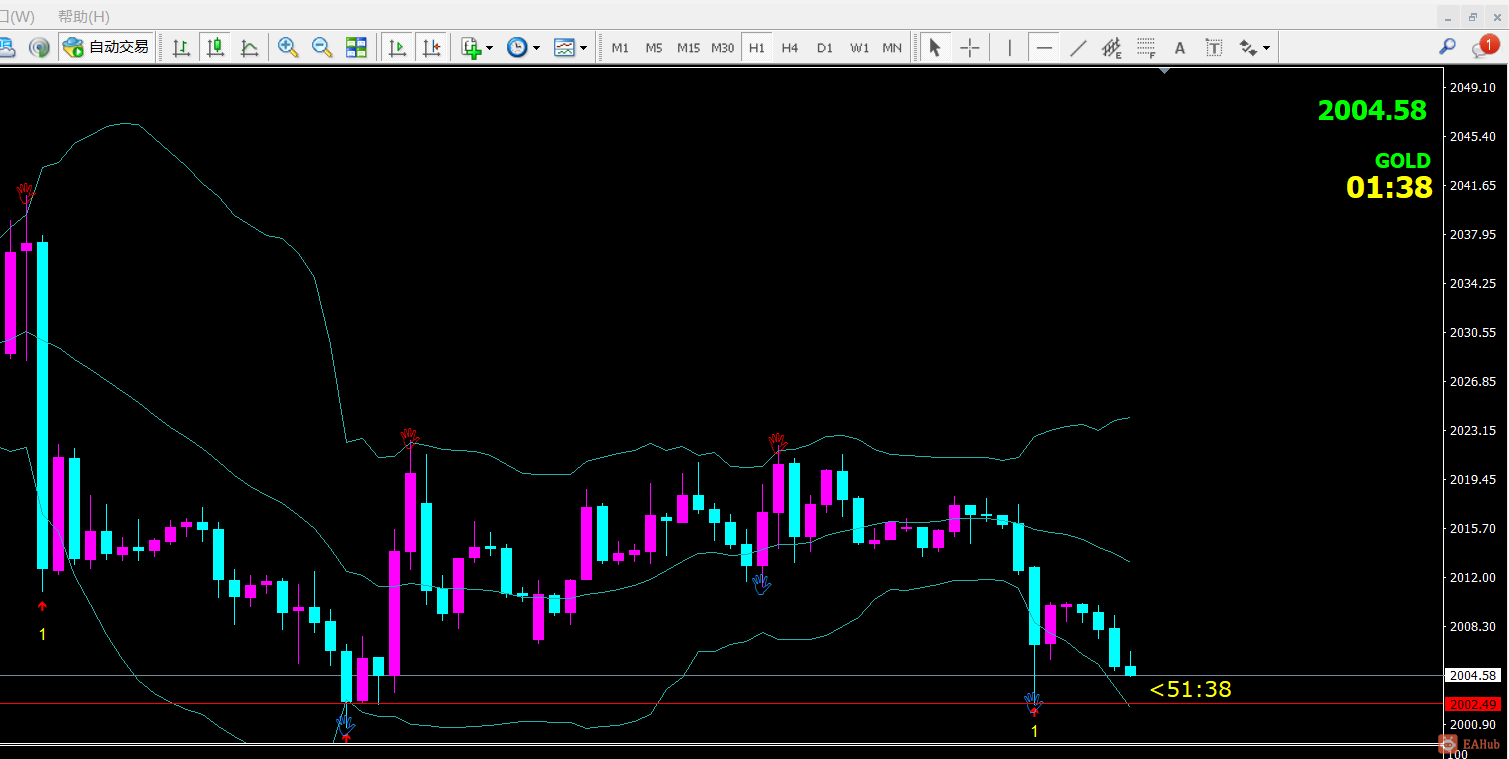Open the signals icon left of 自动交易
1509x759 pixels.
pyautogui.click(x=39, y=47)
